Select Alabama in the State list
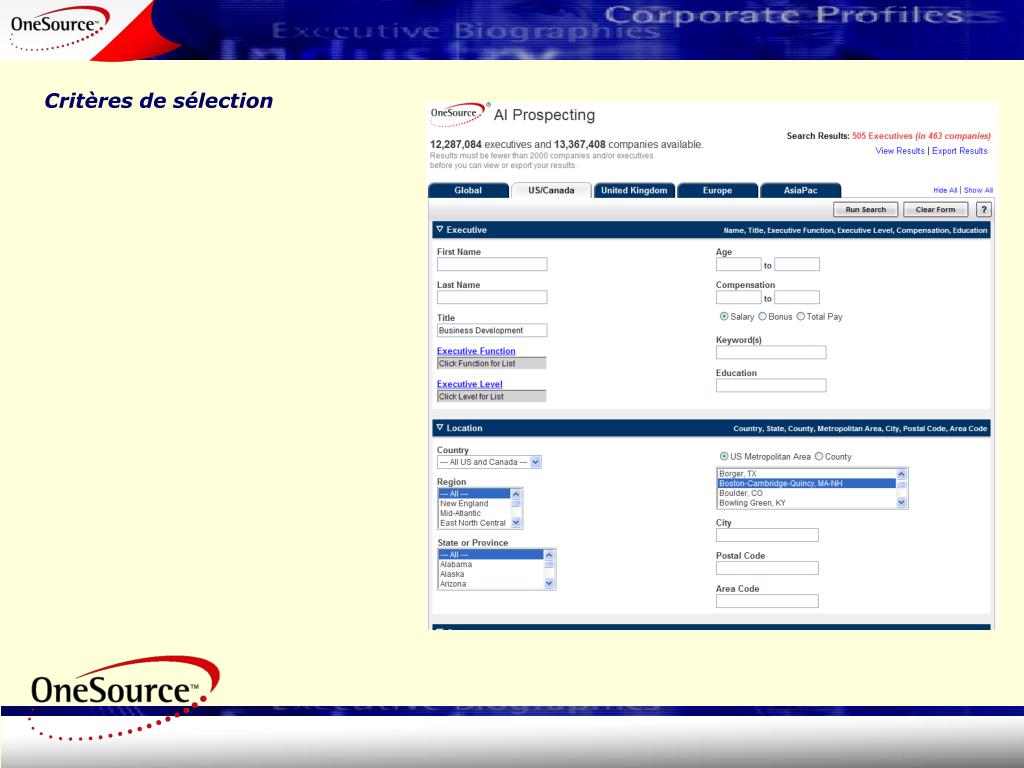1024x768 pixels. click(x=490, y=565)
